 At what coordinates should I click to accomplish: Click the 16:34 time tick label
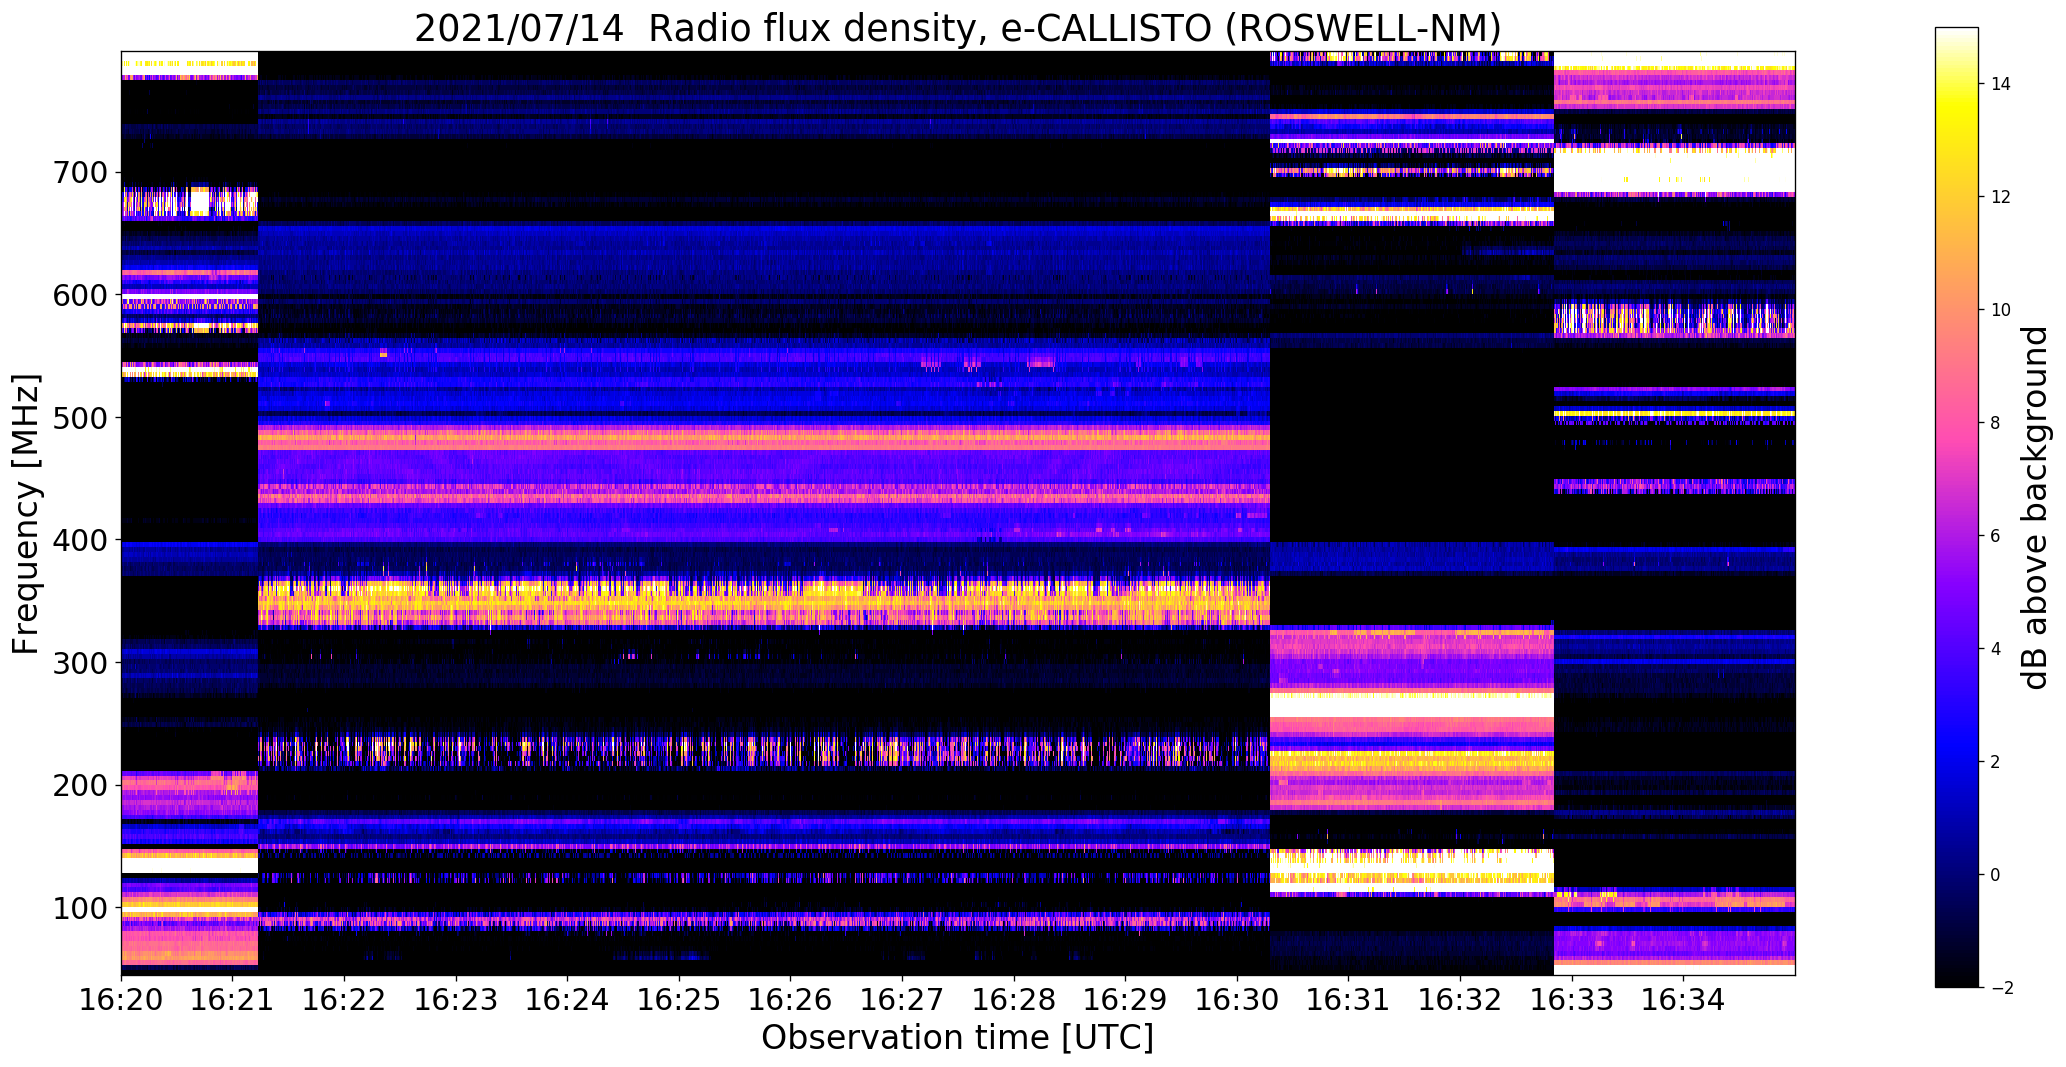[1684, 1000]
